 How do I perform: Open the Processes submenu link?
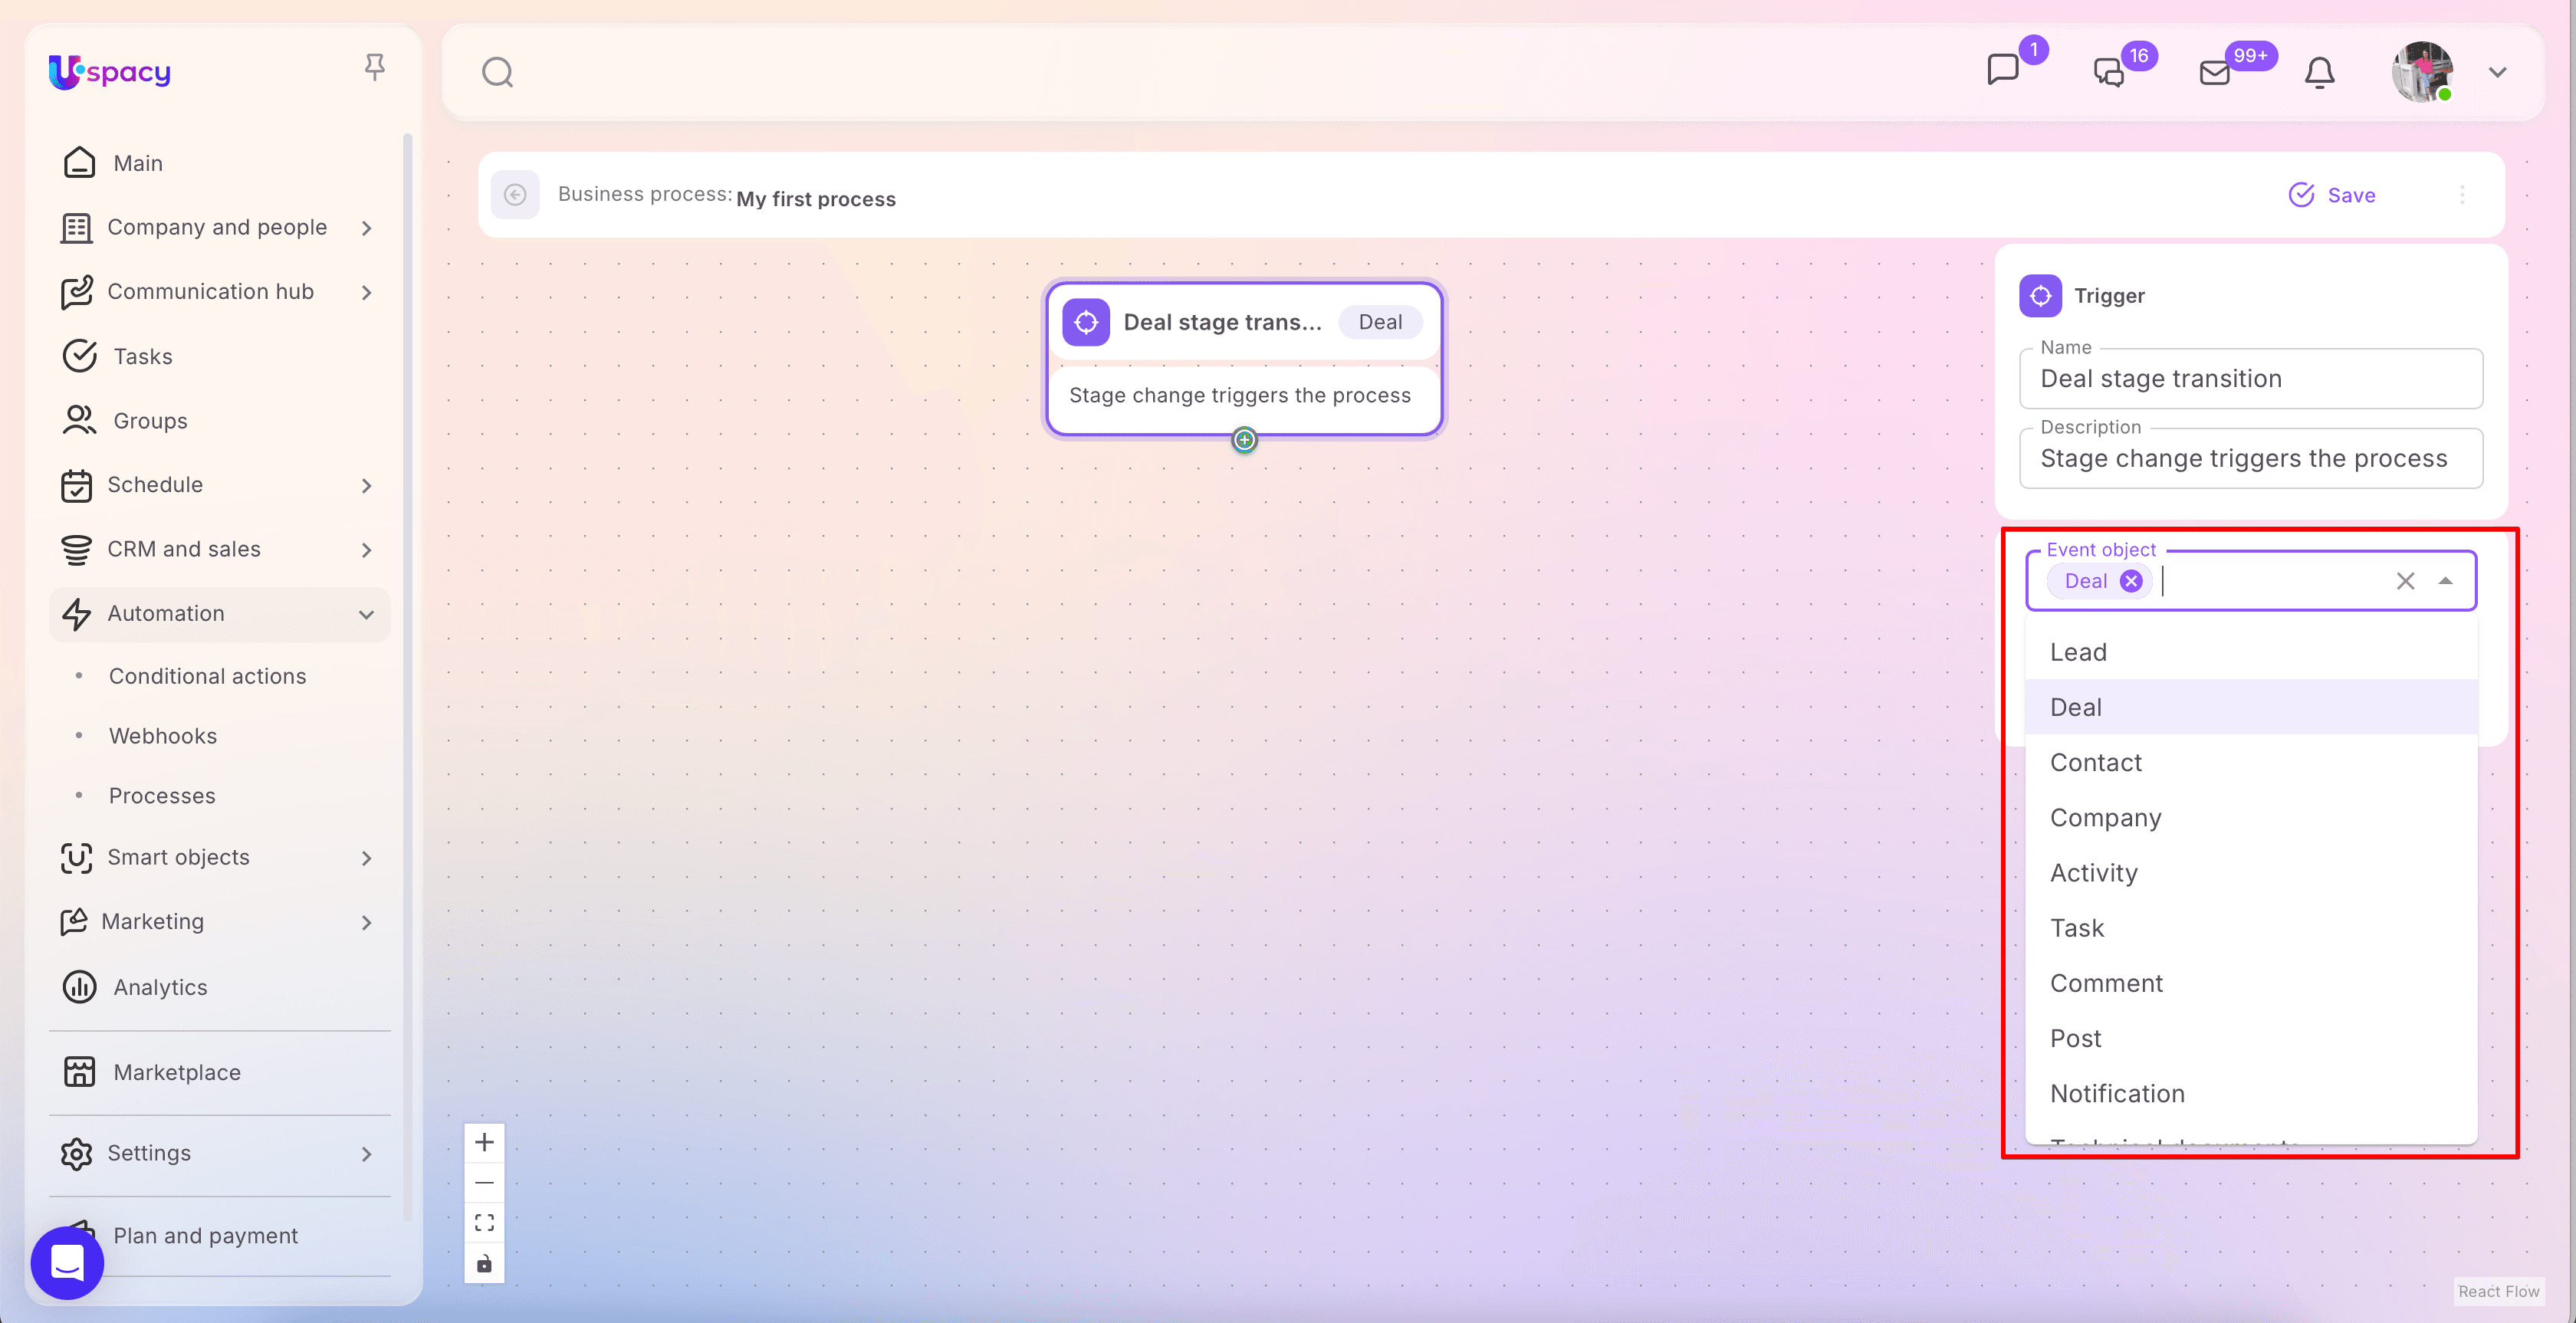click(x=162, y=795)
